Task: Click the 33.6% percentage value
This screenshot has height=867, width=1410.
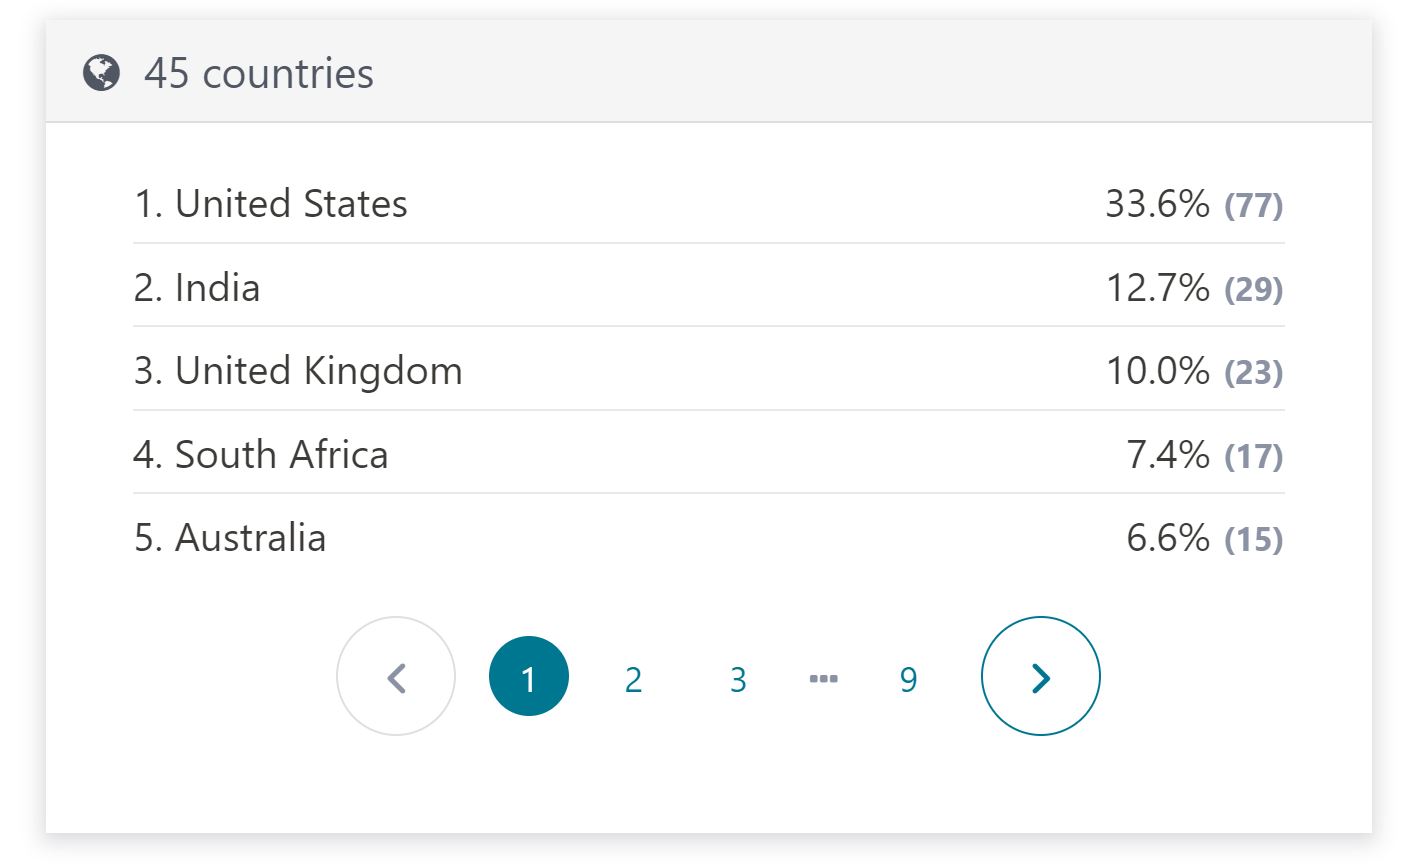Action: [1158, 204]
